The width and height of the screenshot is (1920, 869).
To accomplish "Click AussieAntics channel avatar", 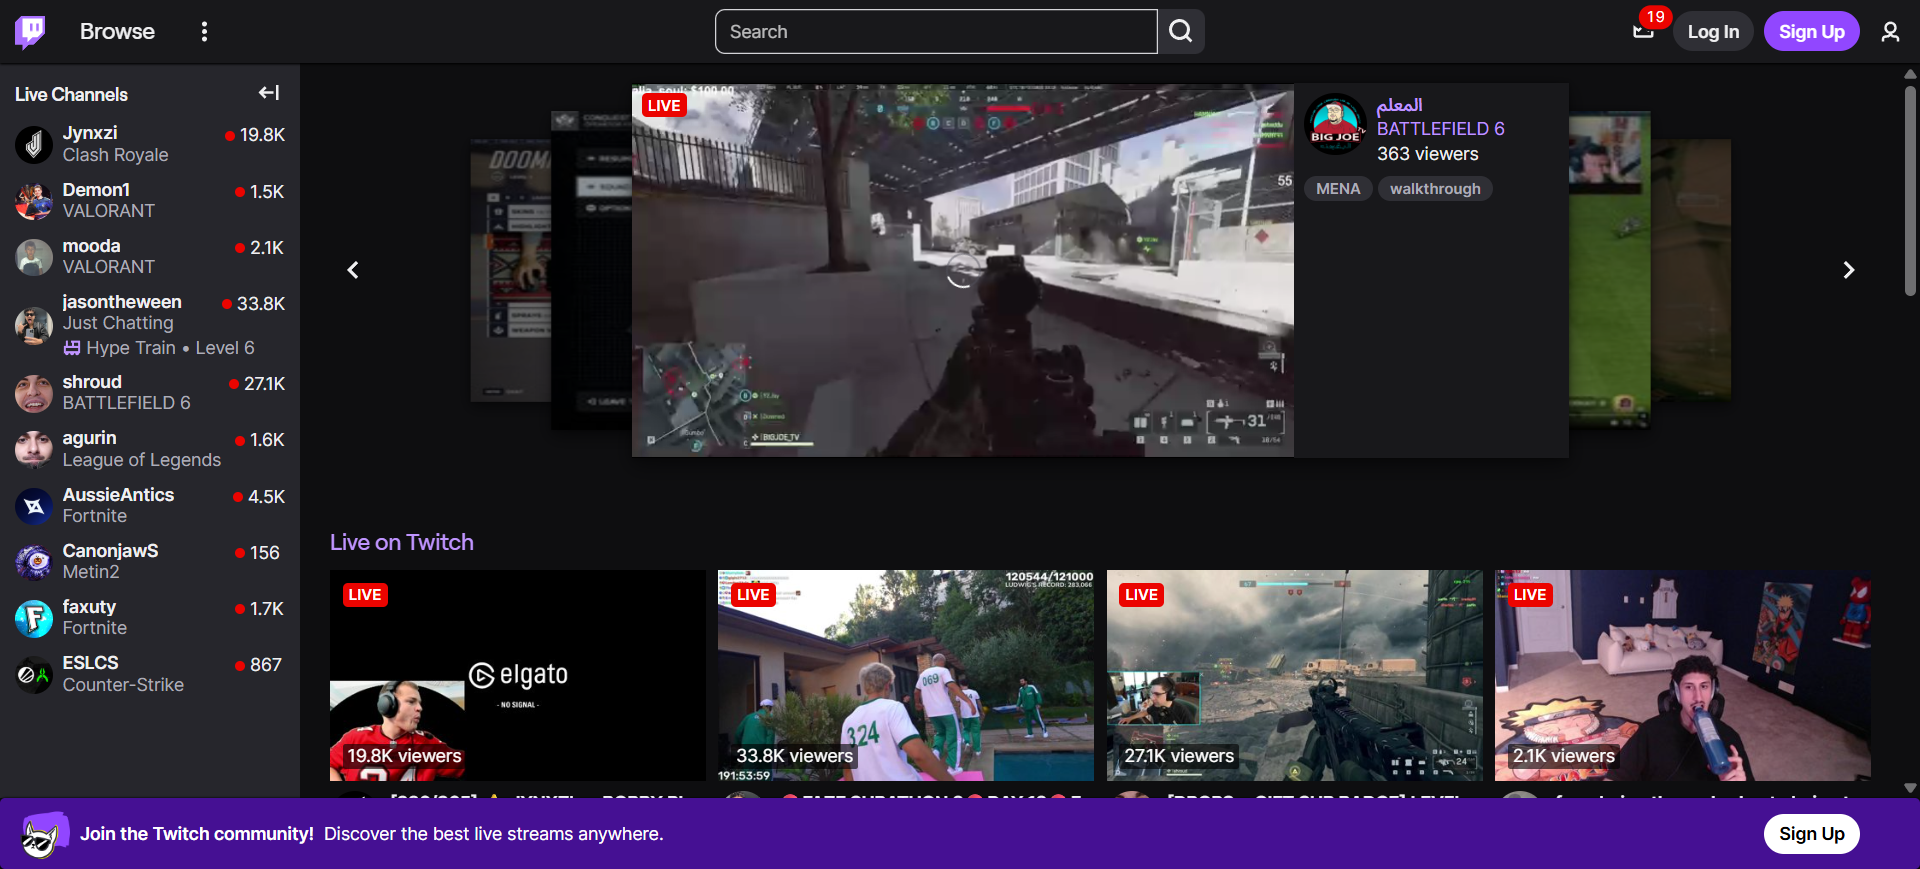I will (x=34, y=506).
